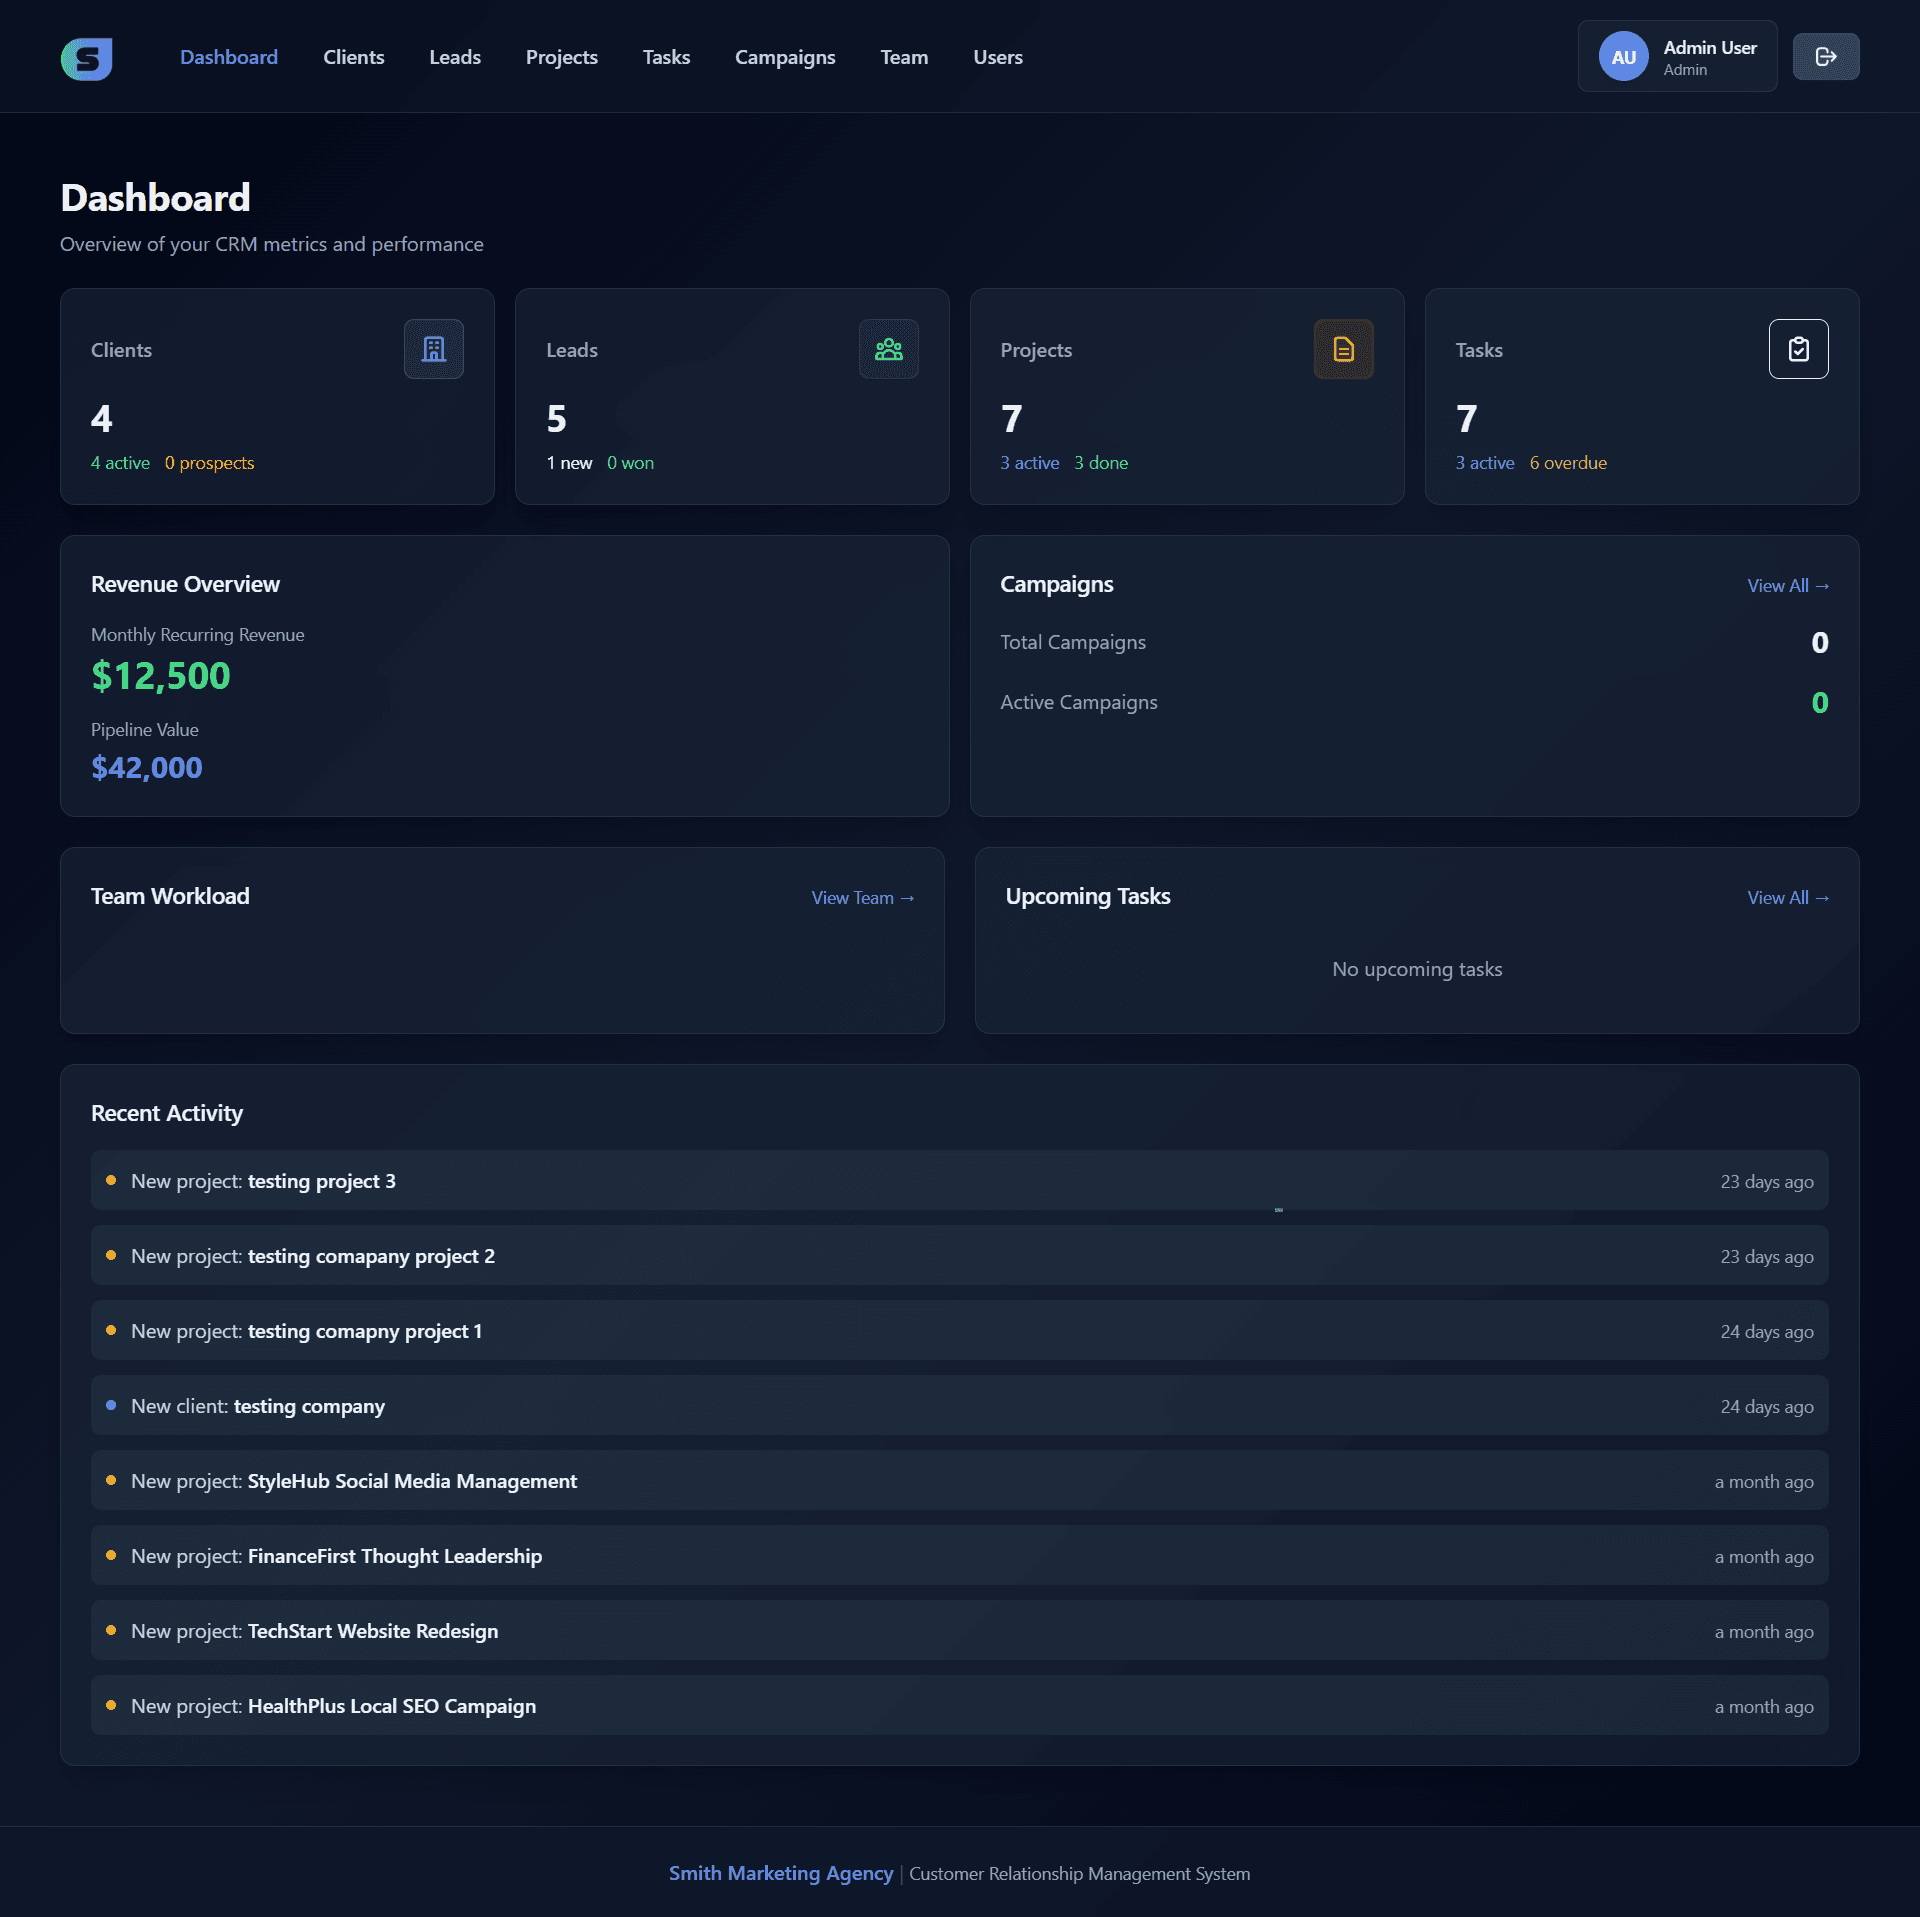Click the logout icon button
The image size is (1920, 1917).
(1825, 56)
